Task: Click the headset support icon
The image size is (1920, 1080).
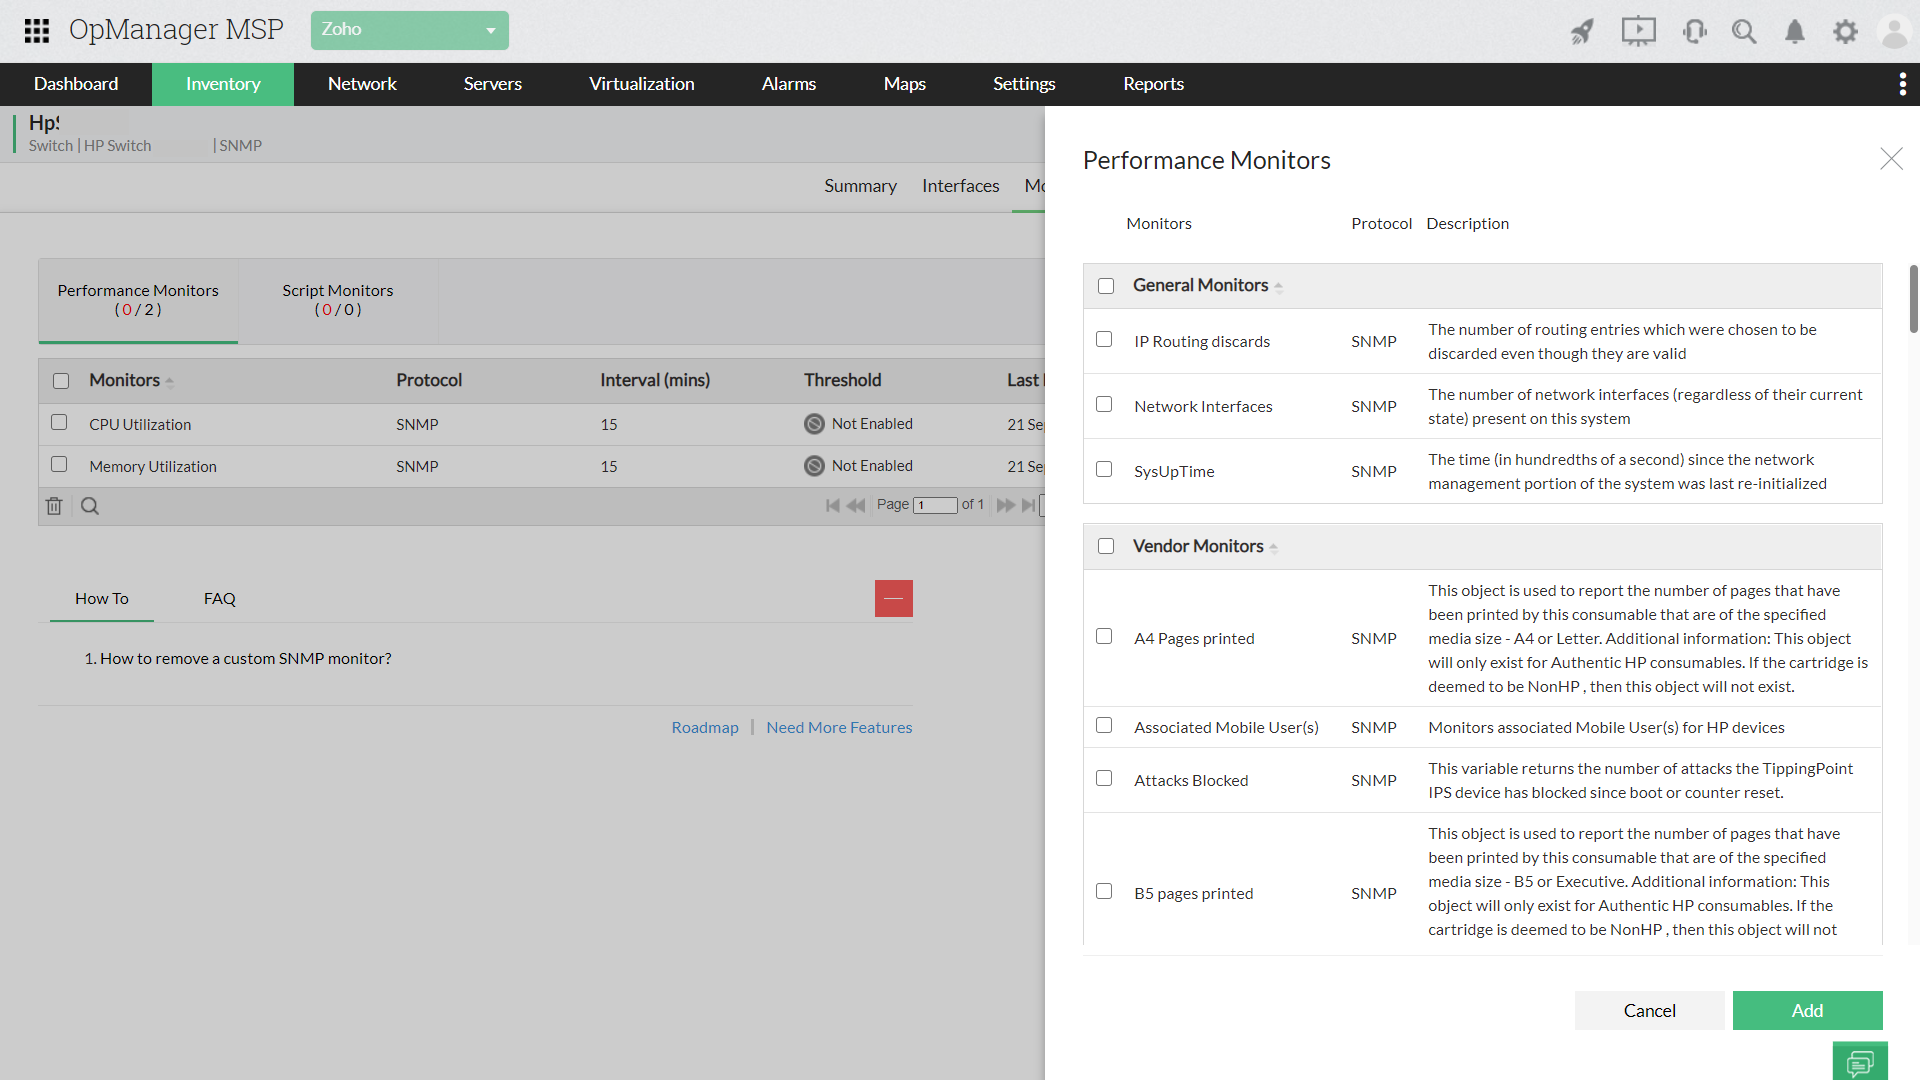Action: pos(1694,31)
